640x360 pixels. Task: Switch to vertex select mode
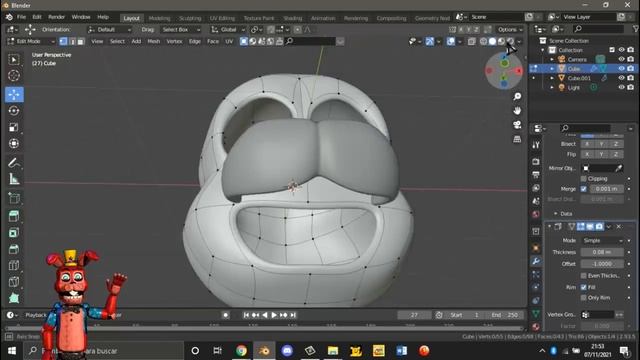tap(63, 41)
